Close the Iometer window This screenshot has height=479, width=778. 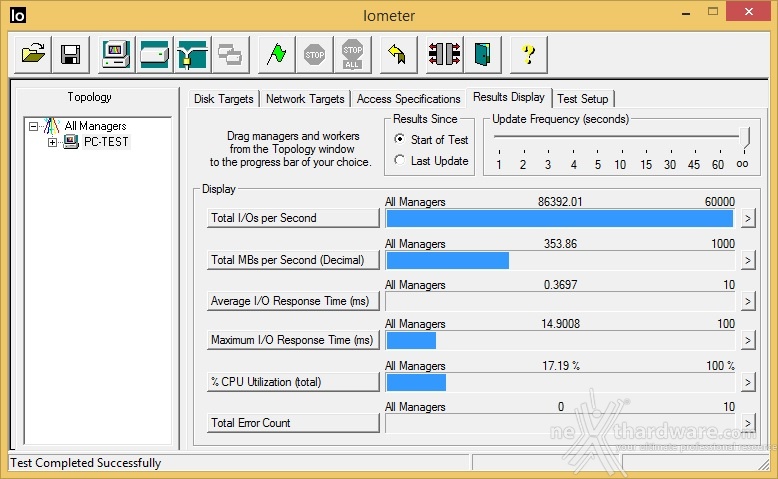tap(748, 11)
